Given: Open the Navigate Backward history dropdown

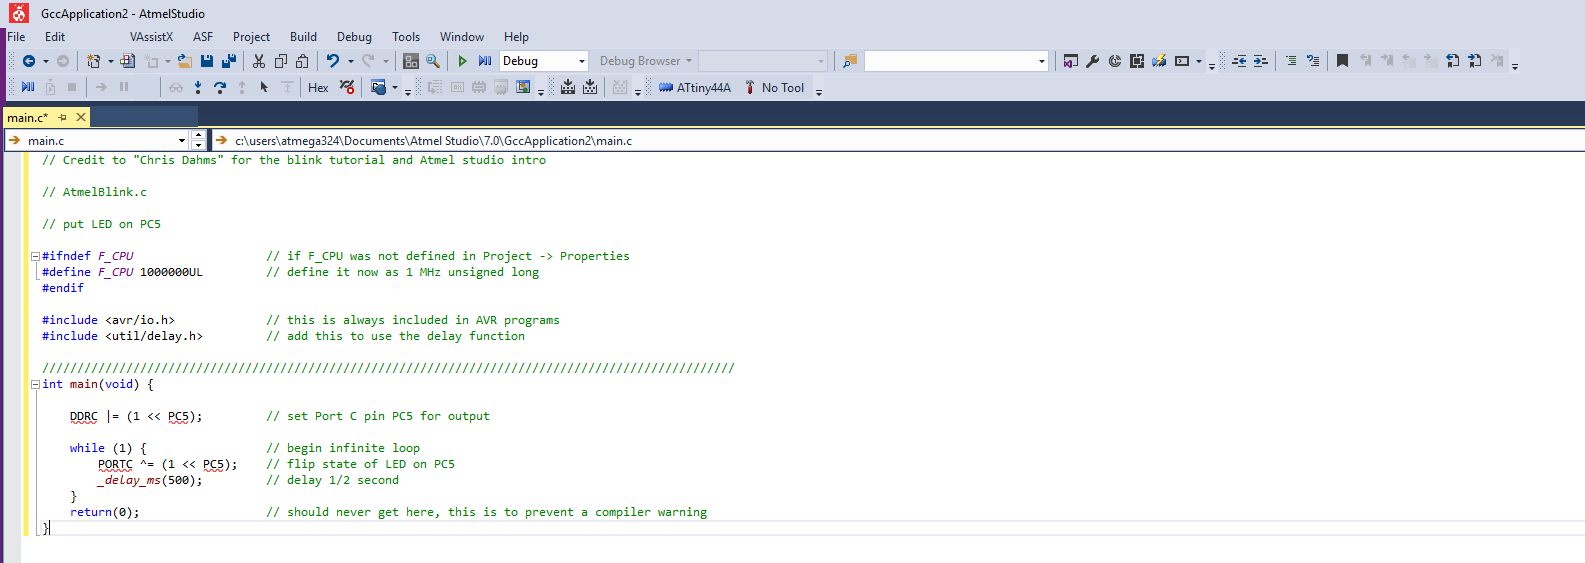Looking at the screenshot, I should tap(46, 61).
